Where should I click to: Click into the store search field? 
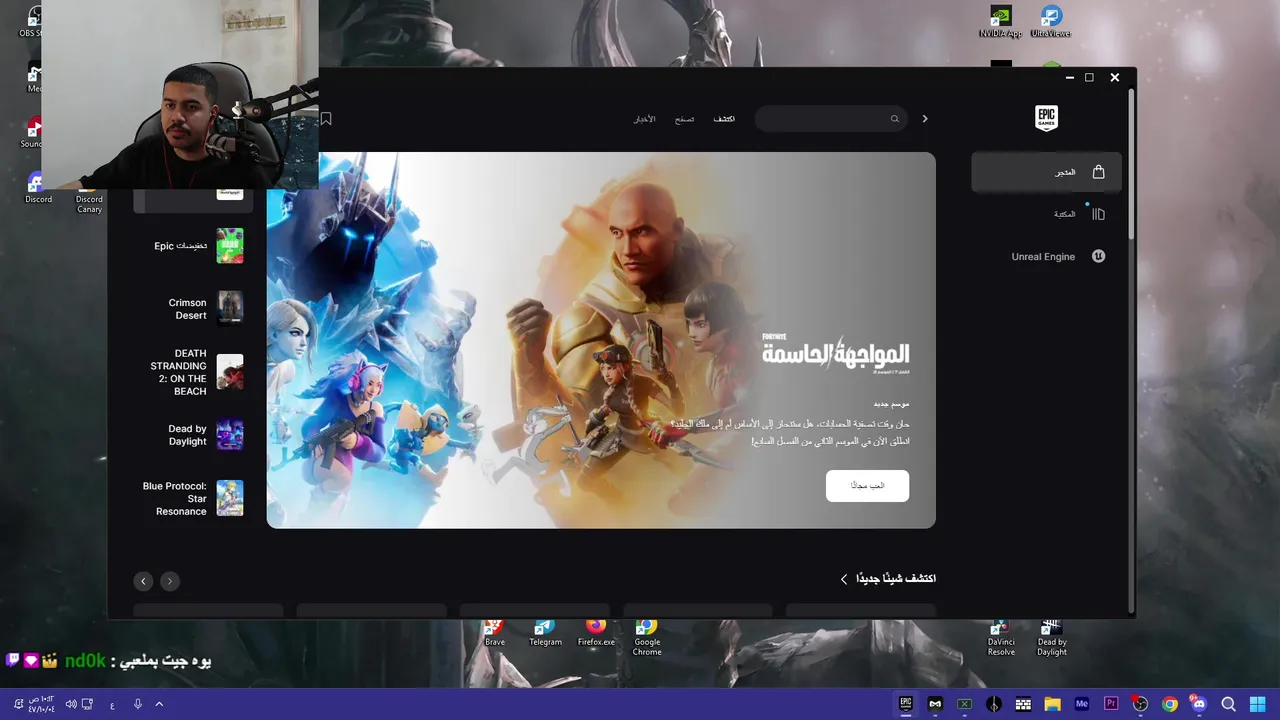tap(831, 119)
